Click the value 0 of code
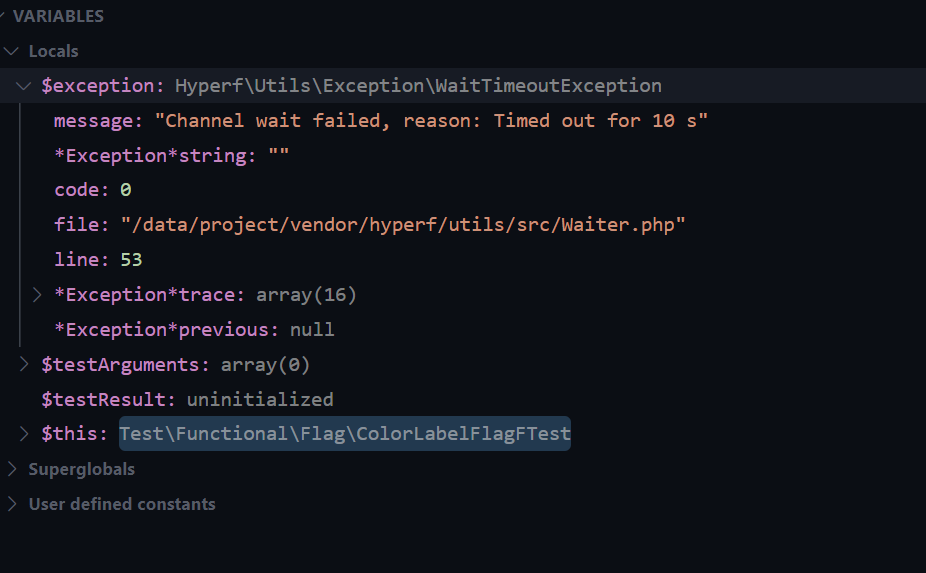 click(126, 190)
